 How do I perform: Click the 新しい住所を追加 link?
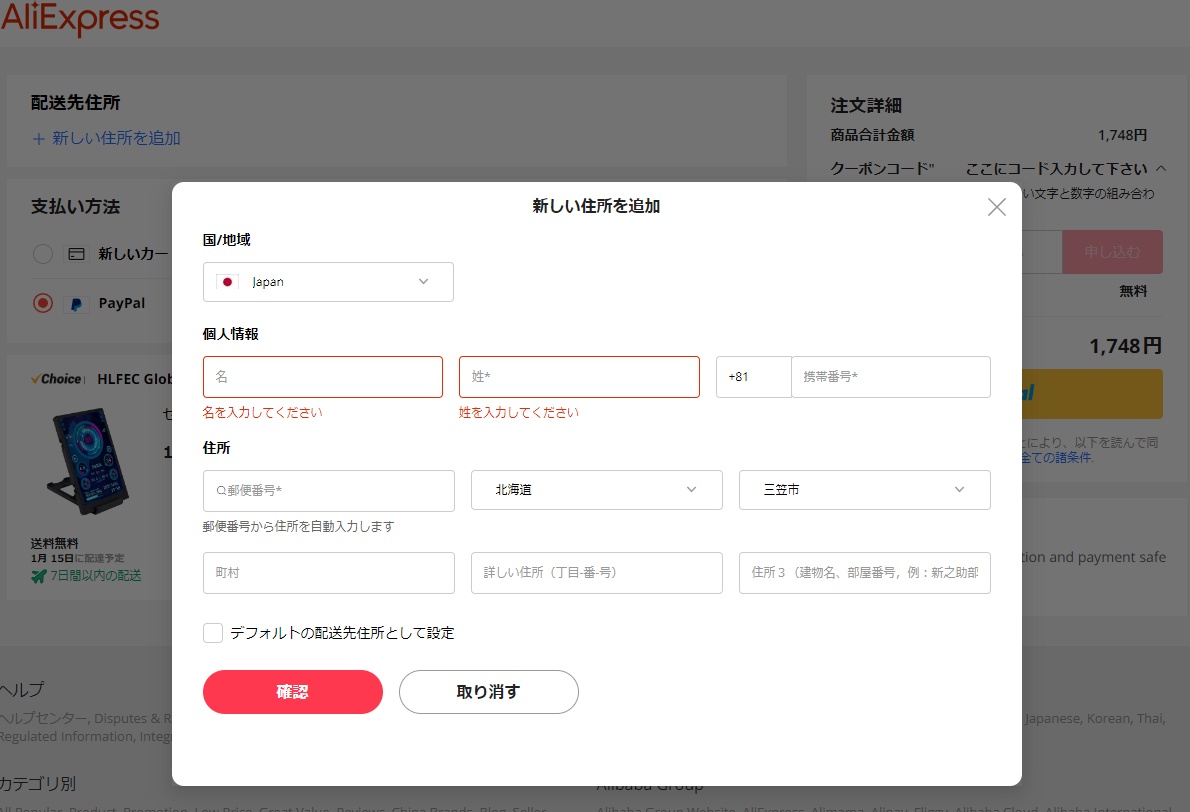[106, 139]
